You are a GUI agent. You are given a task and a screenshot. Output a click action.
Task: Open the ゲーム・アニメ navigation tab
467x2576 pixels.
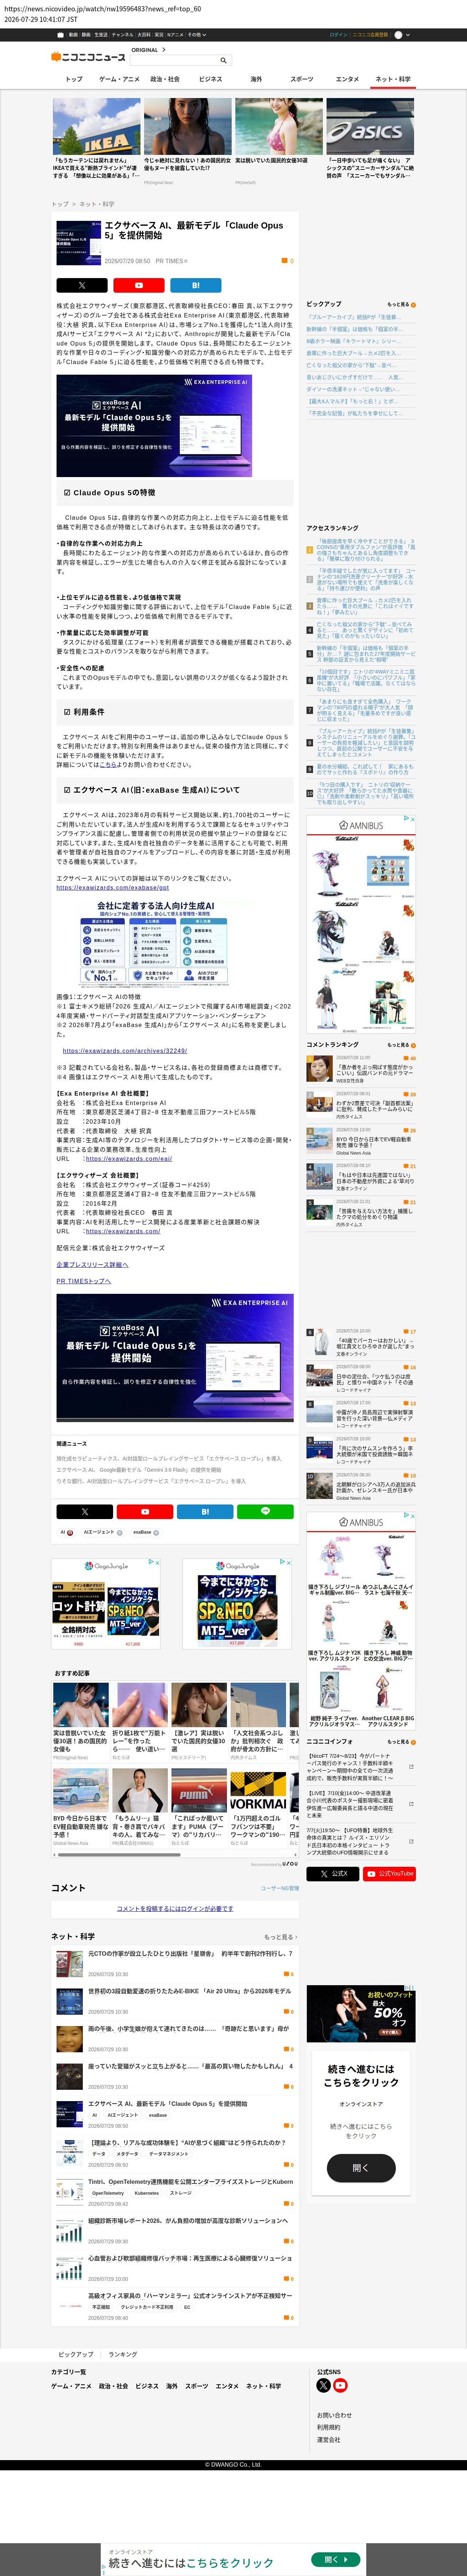pos(119,79)
